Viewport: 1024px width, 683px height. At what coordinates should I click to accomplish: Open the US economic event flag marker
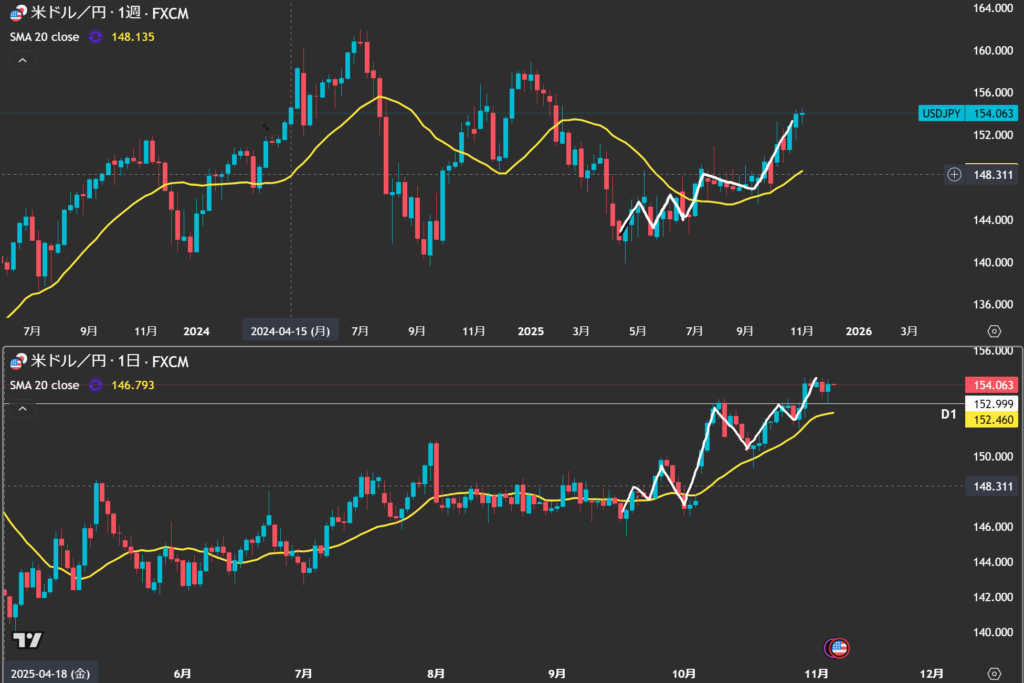[x=838, y=648]
